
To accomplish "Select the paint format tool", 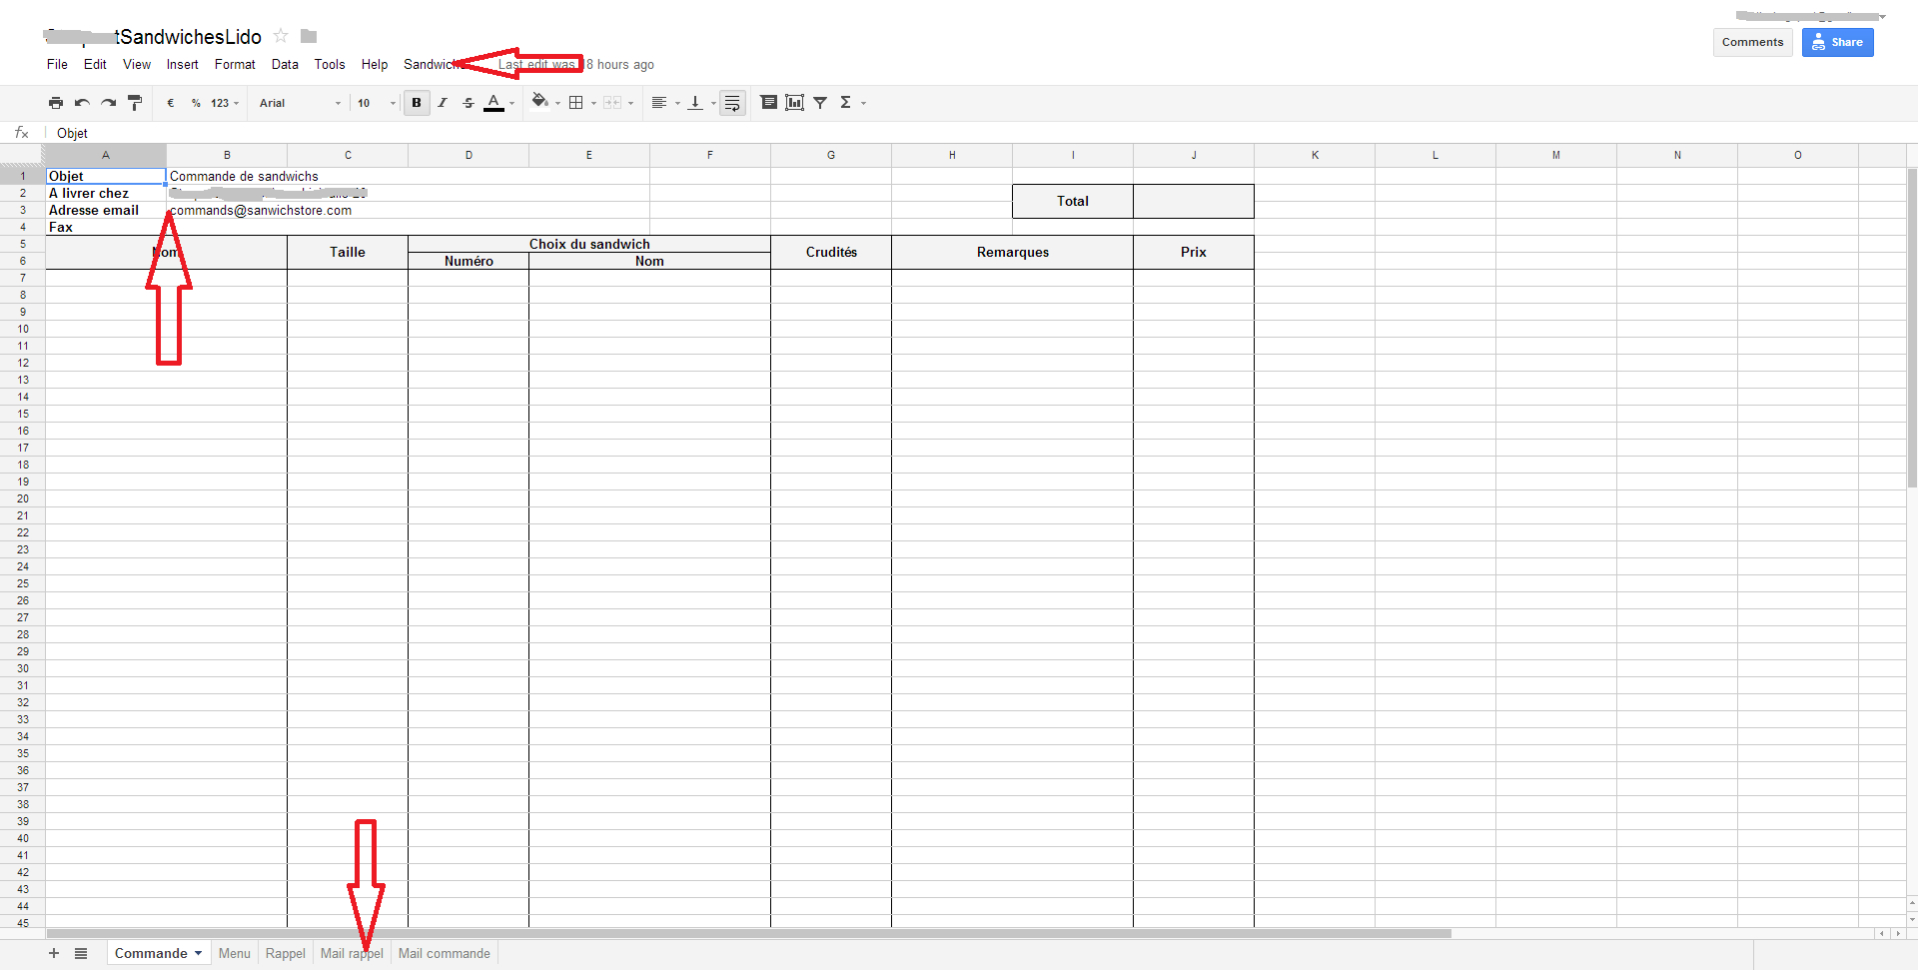I will (x=135, y=102).
